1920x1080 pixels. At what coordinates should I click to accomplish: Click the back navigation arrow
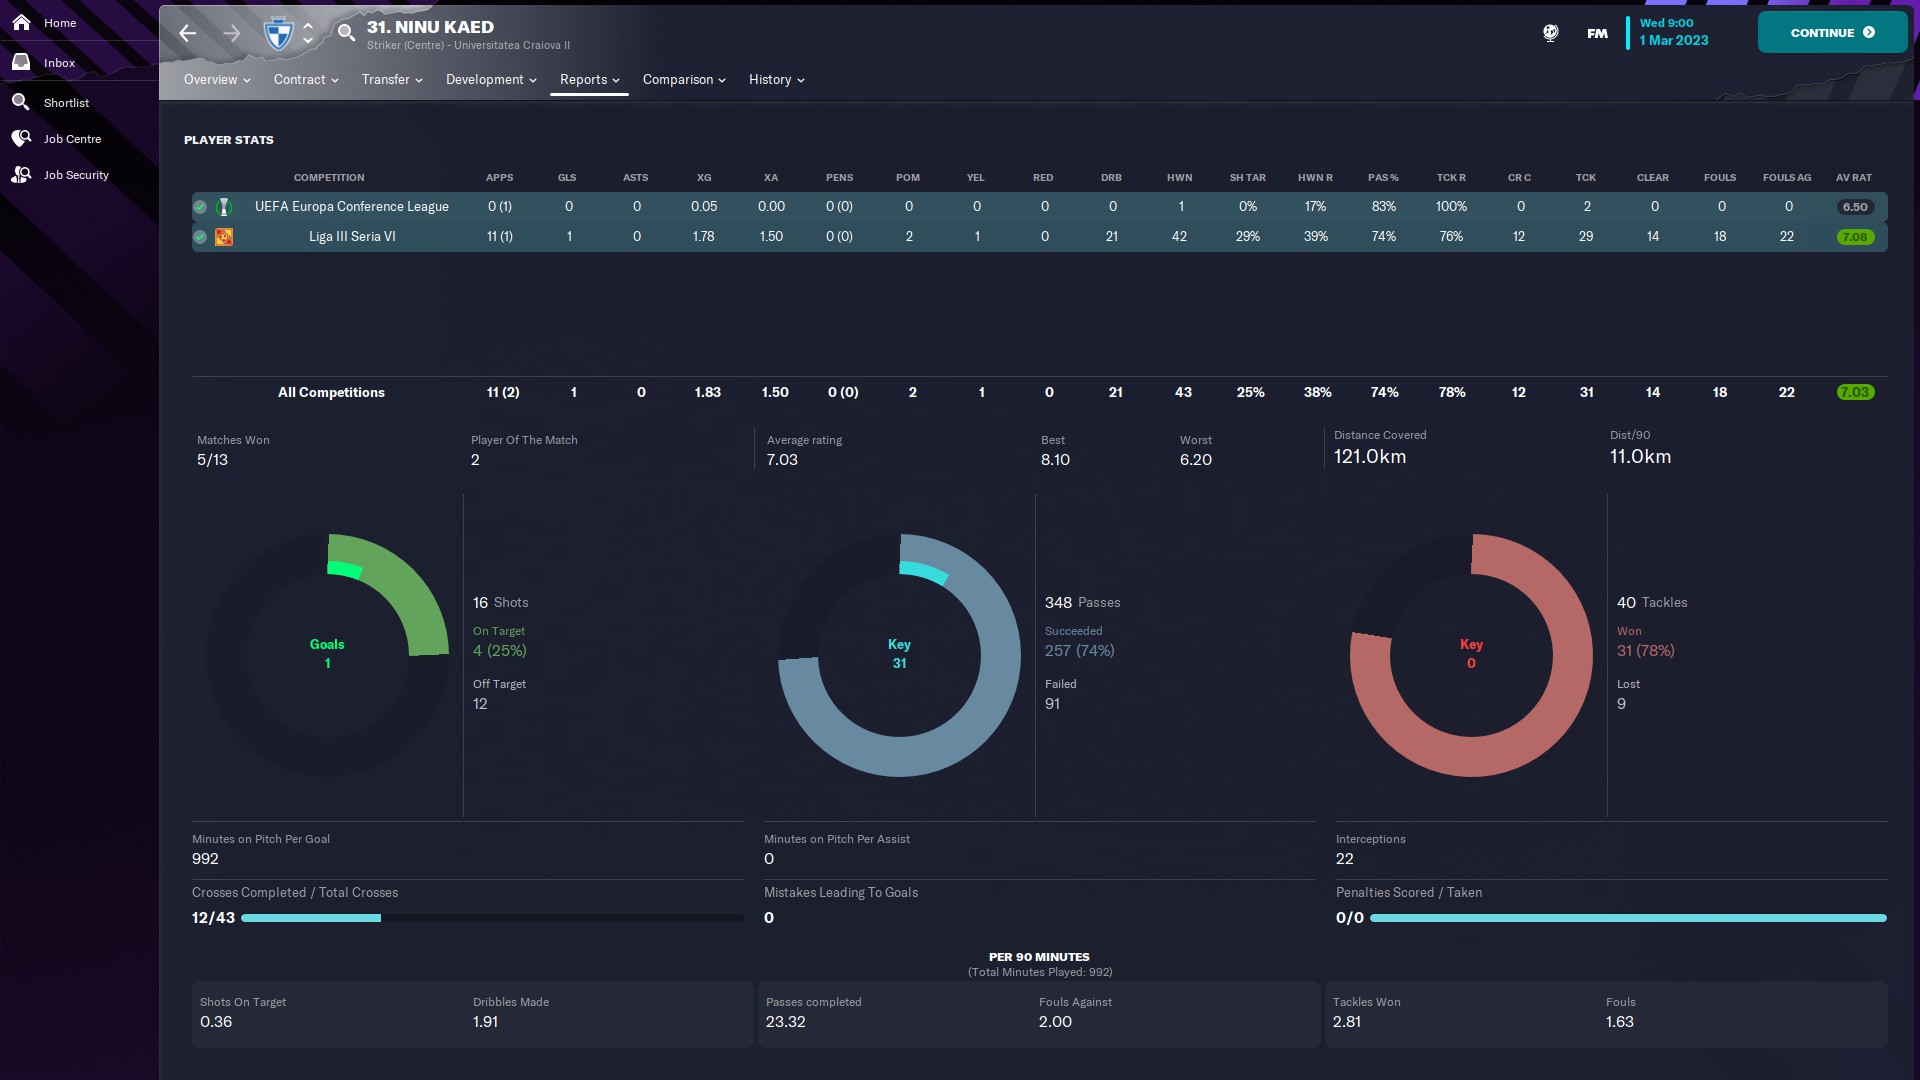[x=187, y=33]
